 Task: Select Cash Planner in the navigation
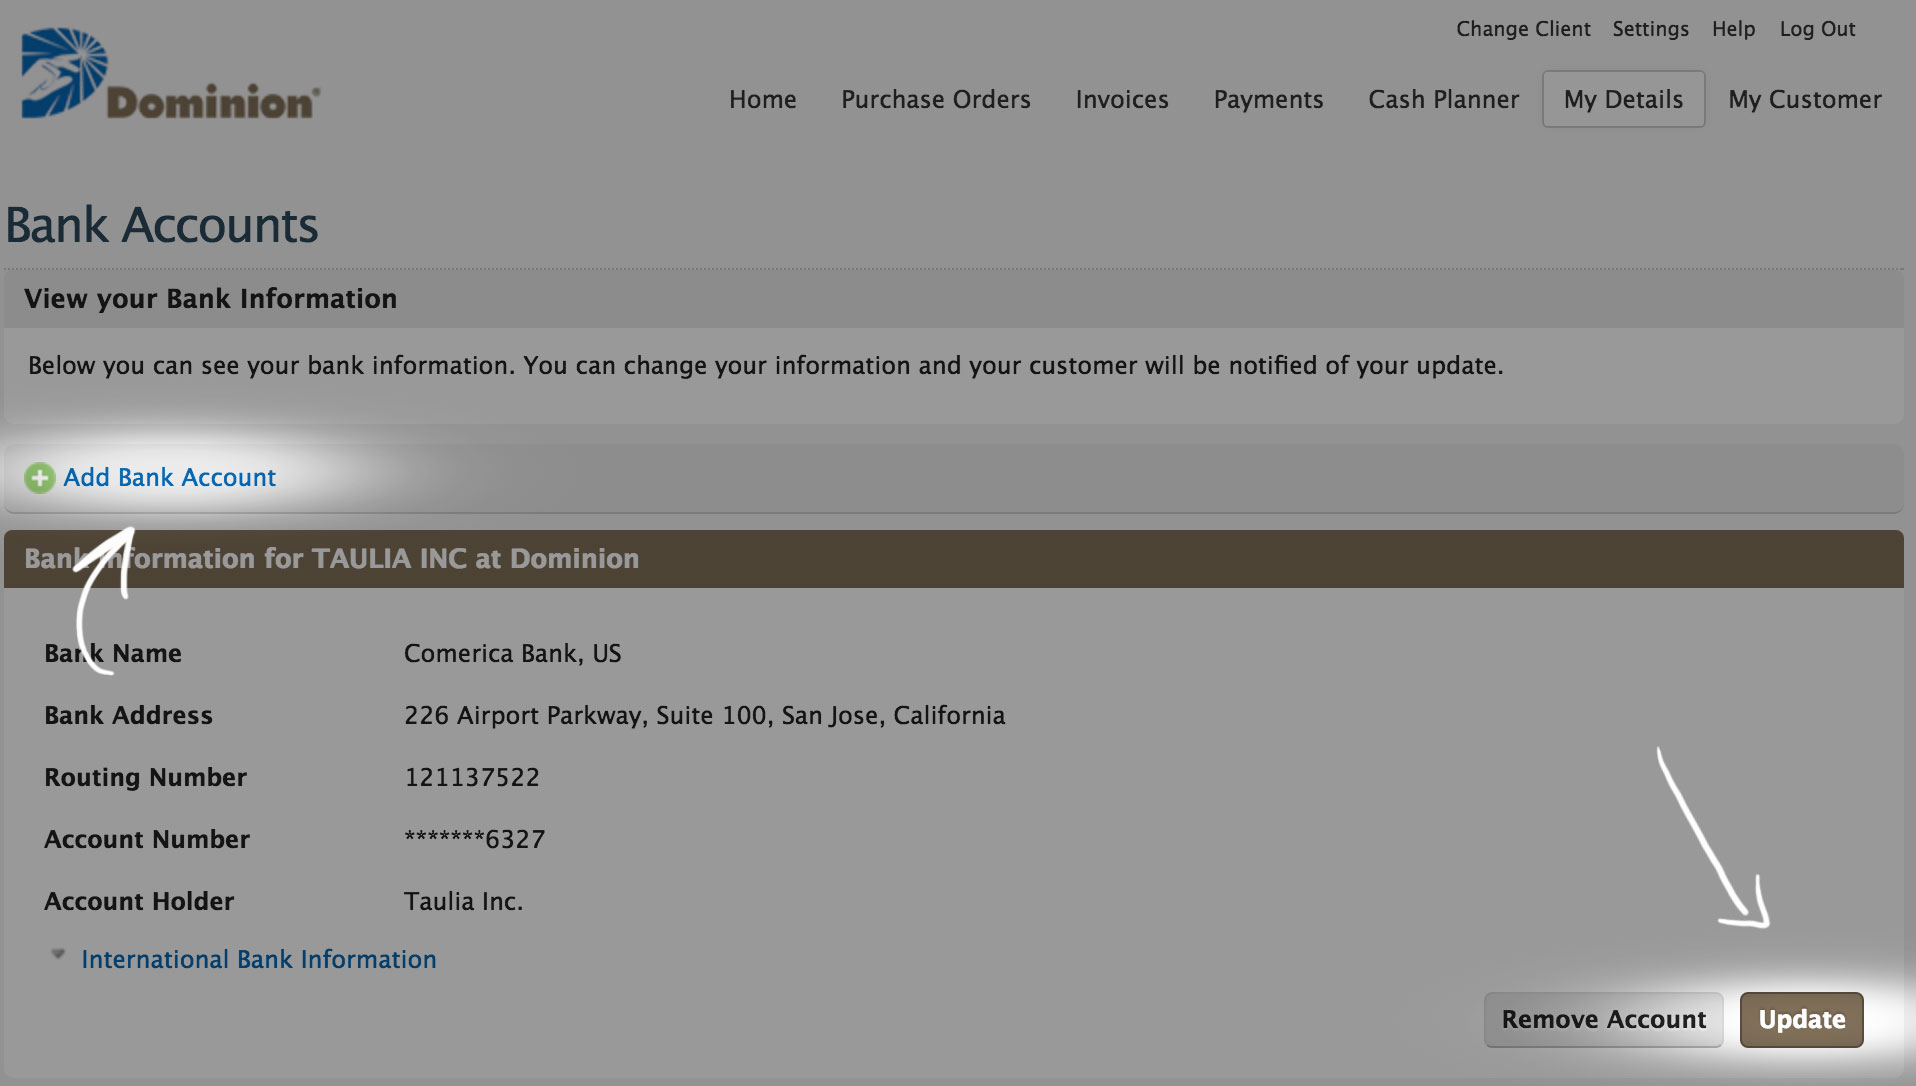pyautogui.click(x=1444, y=99)
